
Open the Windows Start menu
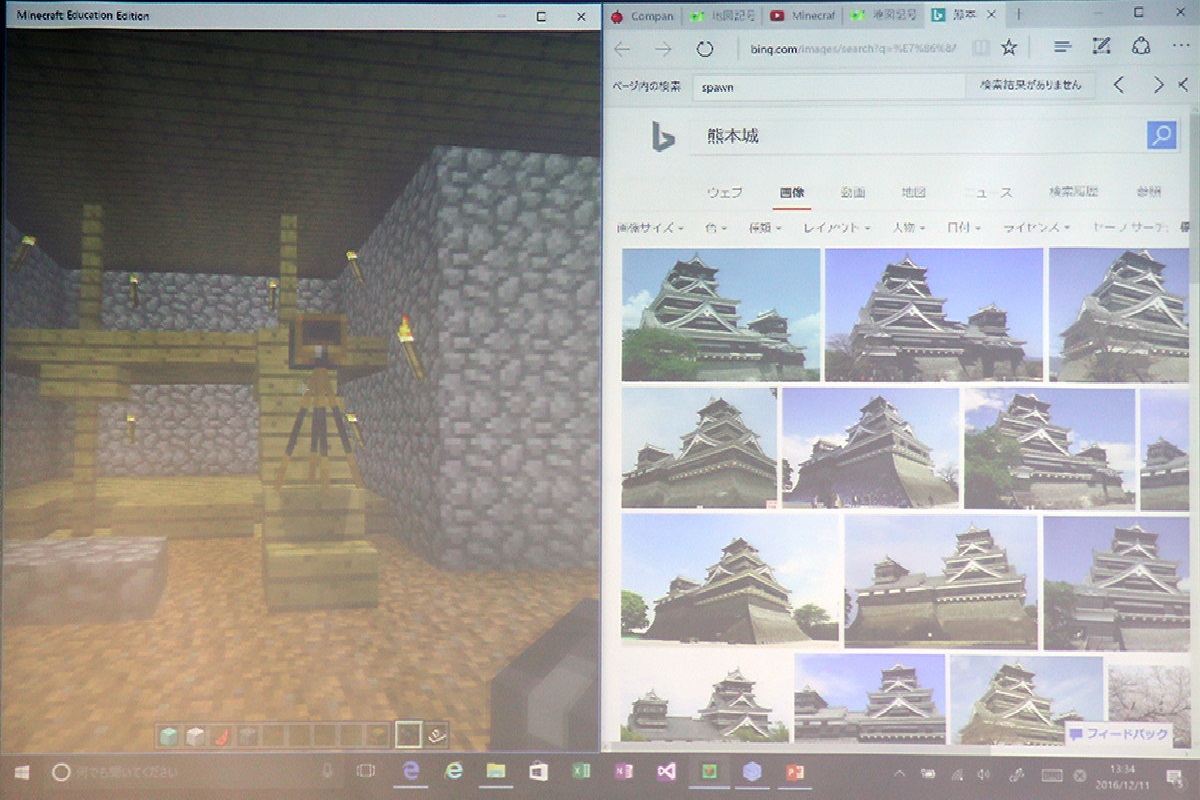coord(22,772)
